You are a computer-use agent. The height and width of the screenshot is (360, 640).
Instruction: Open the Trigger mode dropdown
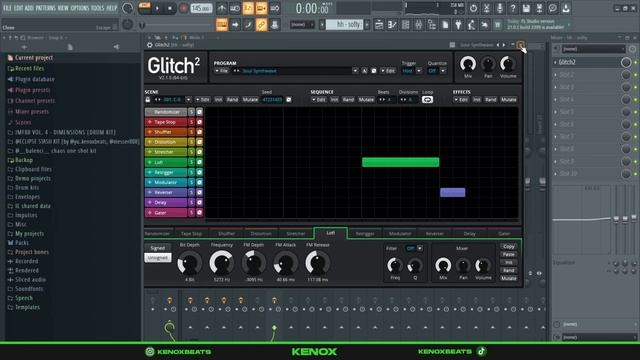(419, 71)
